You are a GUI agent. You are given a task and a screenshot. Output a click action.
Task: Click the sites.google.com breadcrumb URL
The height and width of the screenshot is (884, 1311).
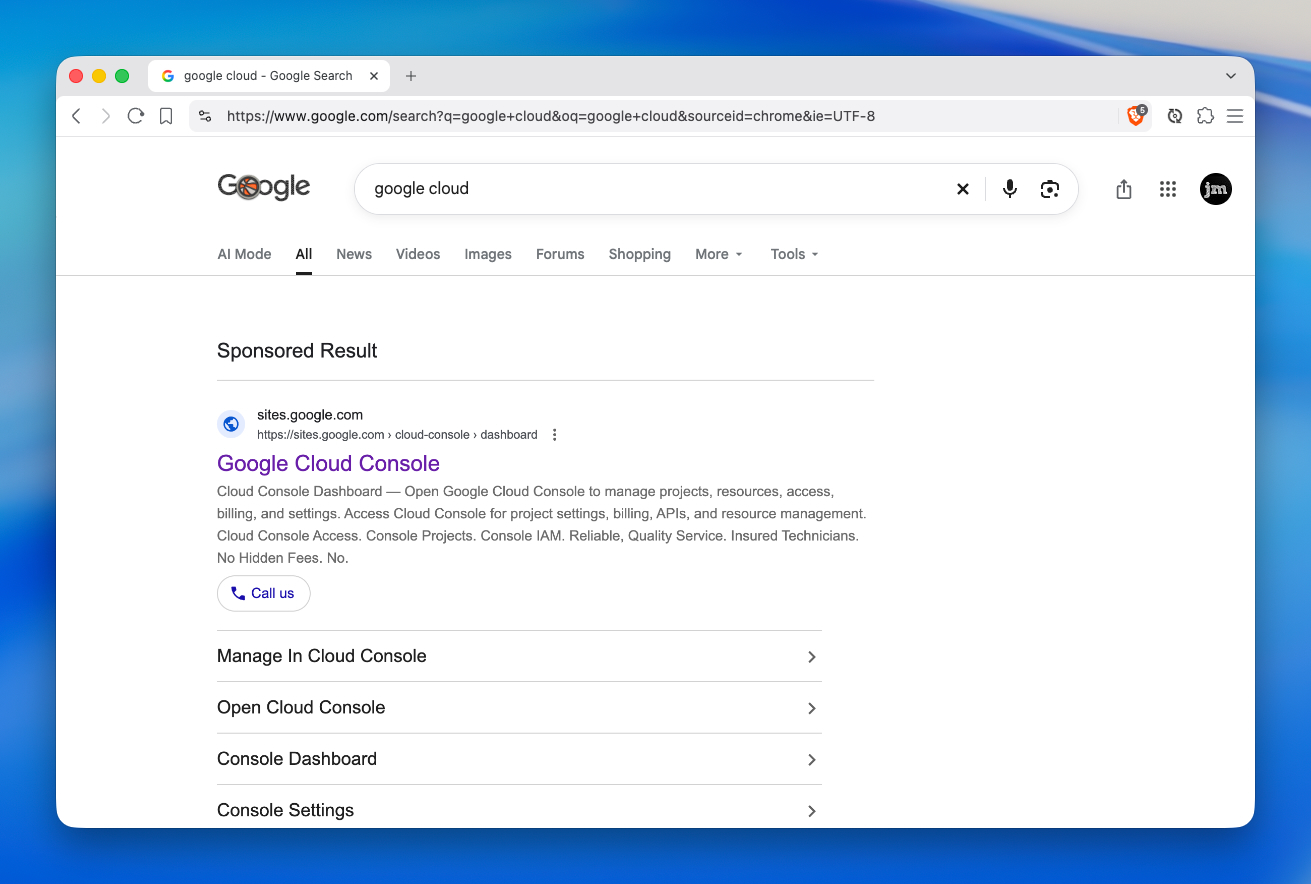coord(397,435)
